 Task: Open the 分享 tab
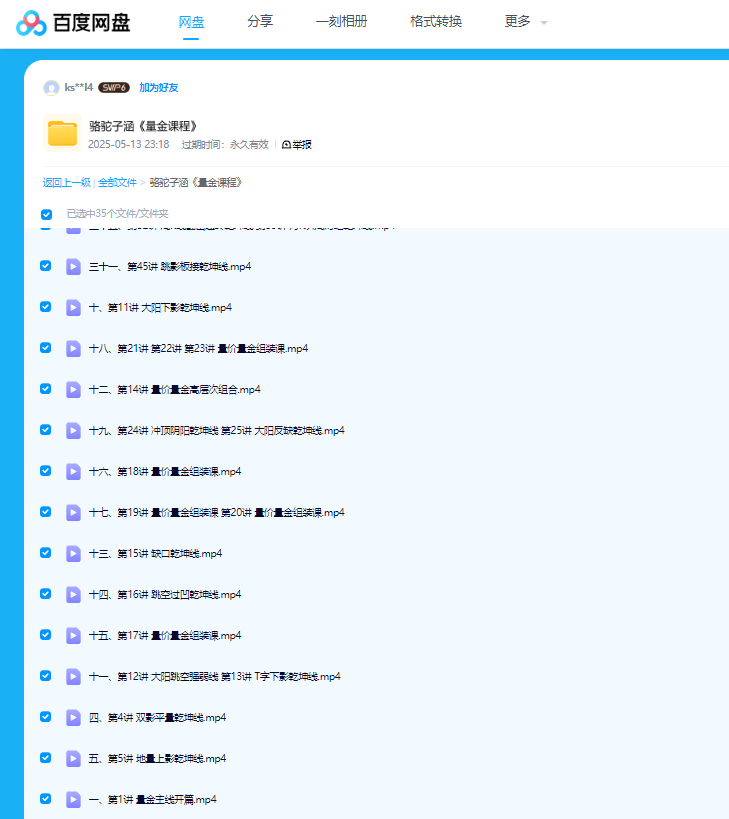(260, 22)
